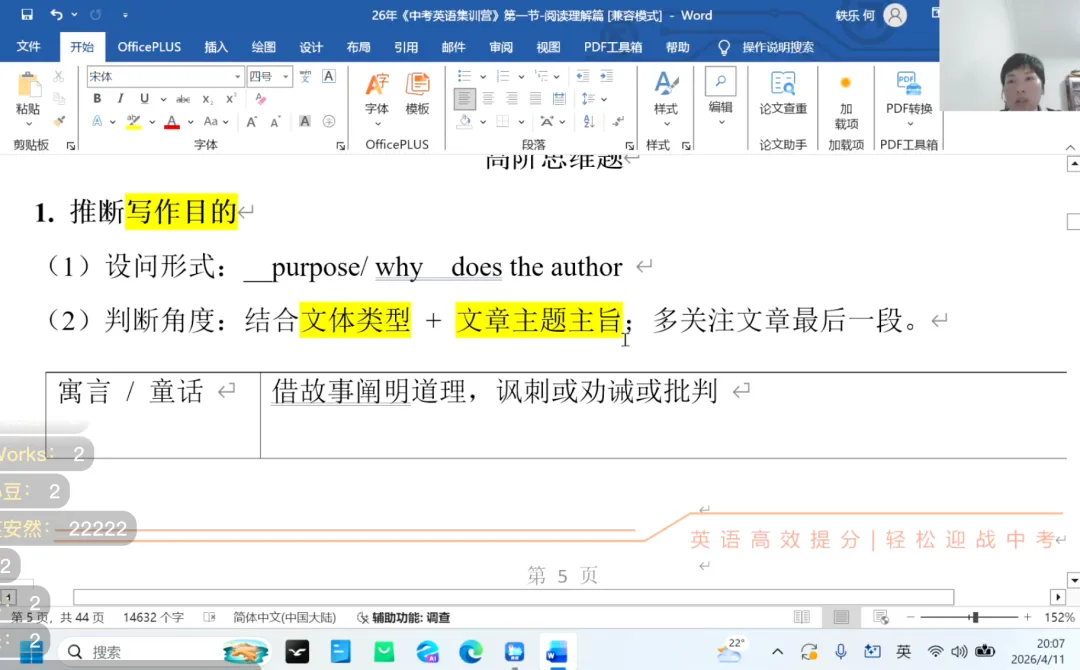Toggle center paragraph alignment
This screenshot has width=1080, height=670.
click(488, 99)
